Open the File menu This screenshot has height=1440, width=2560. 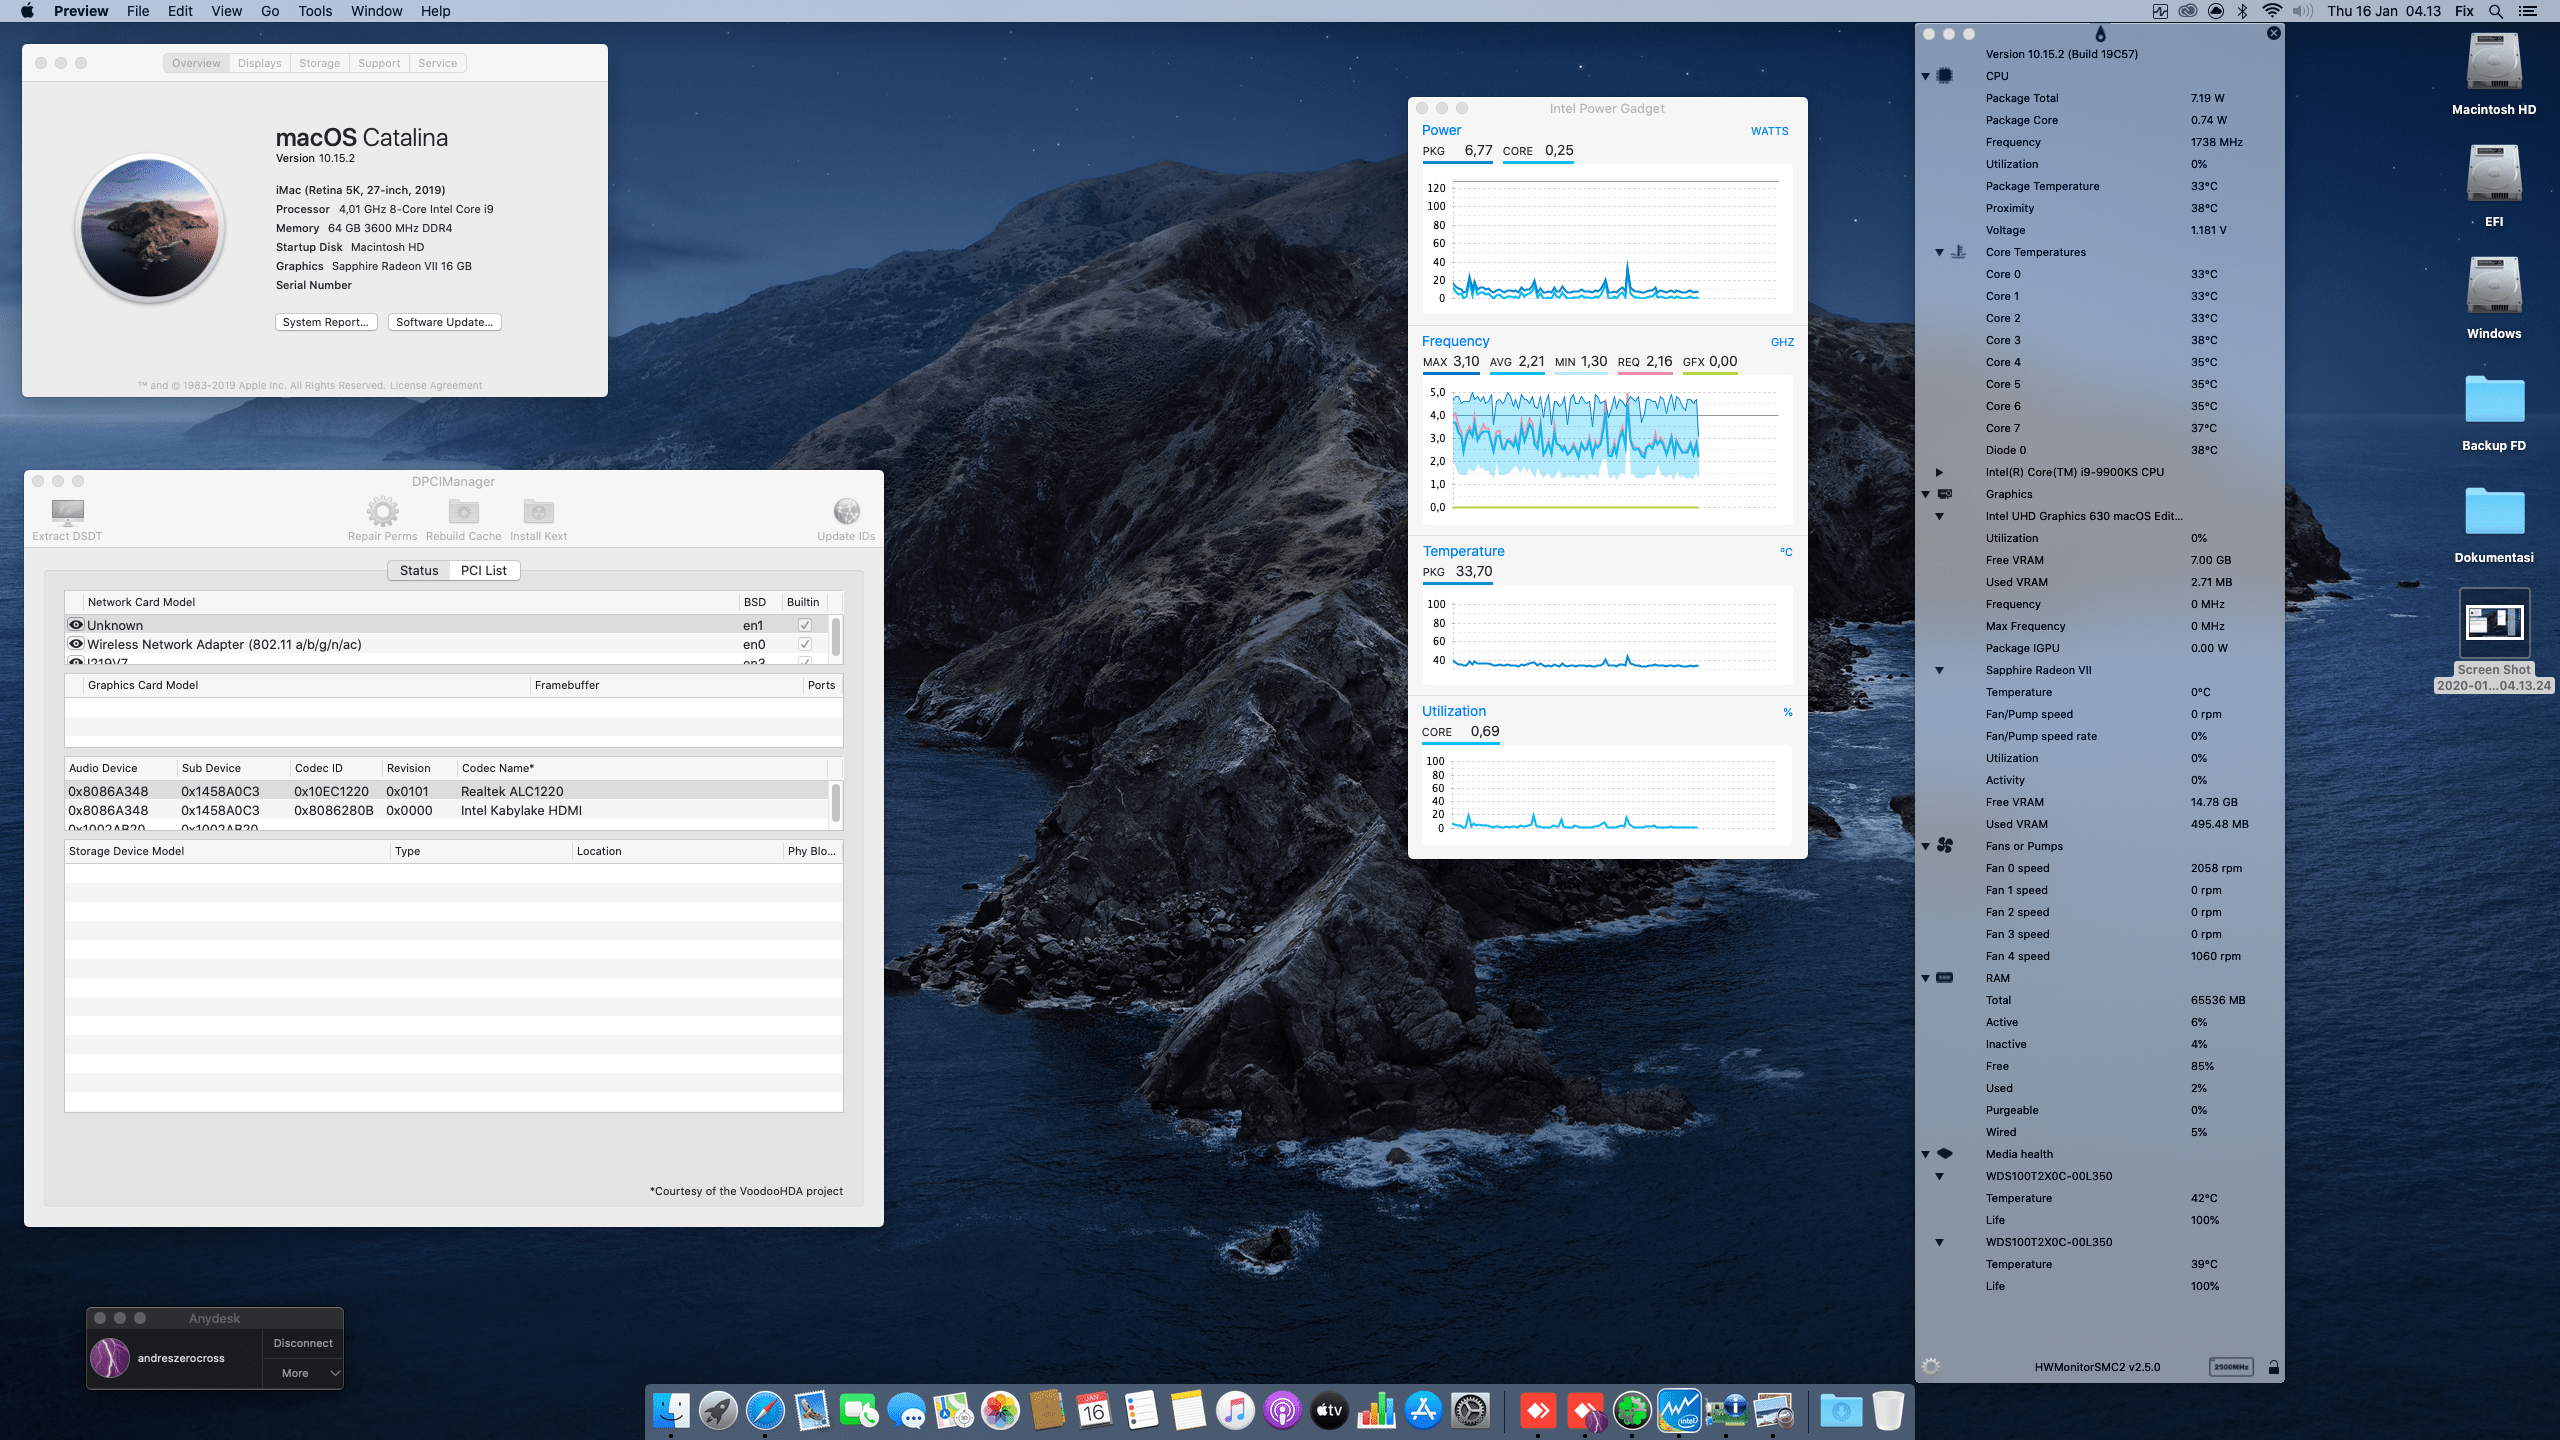[x=138, y=11]
